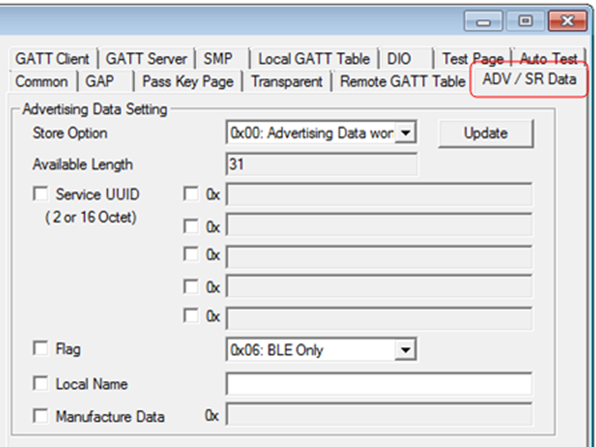Open the Local GATT Table tab

point(314,59)
